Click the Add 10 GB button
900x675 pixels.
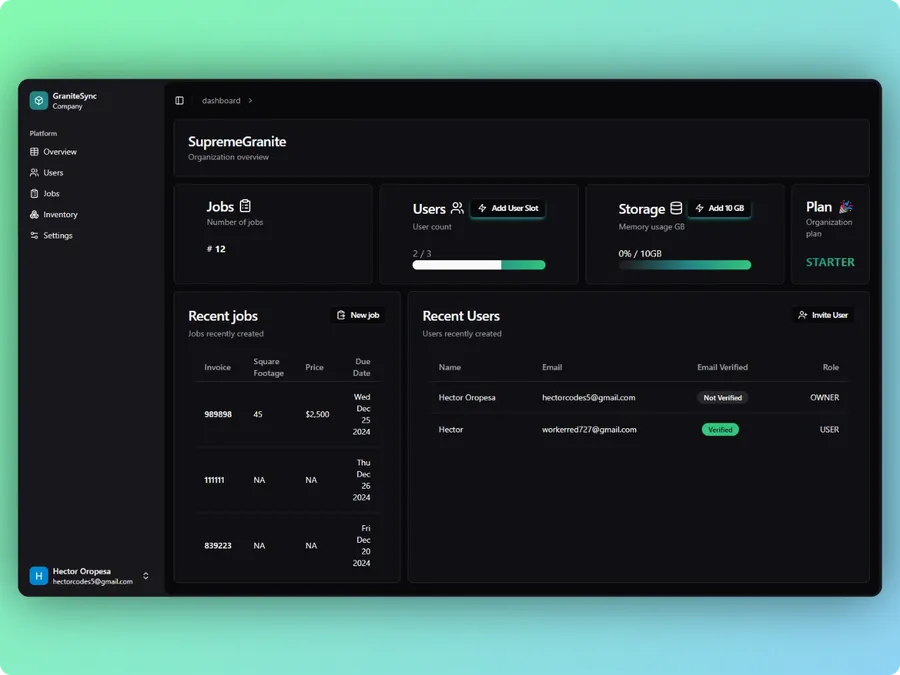(719, 208)
